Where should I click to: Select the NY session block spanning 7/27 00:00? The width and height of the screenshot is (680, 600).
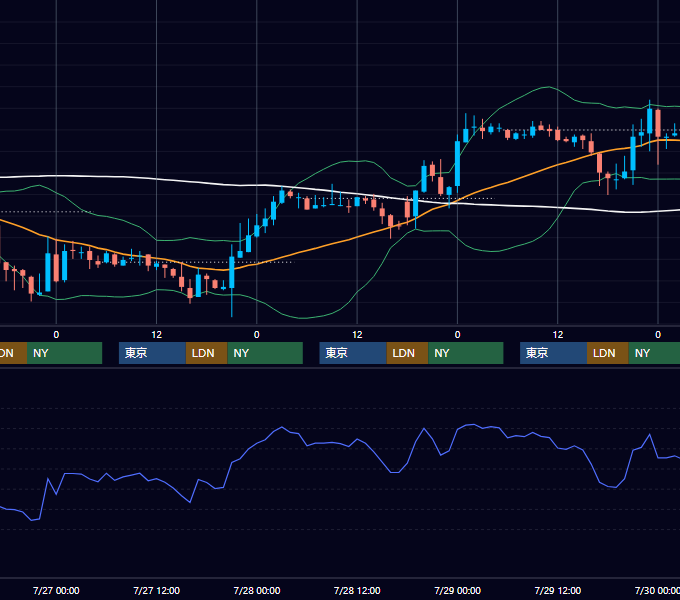click(64, 353)
